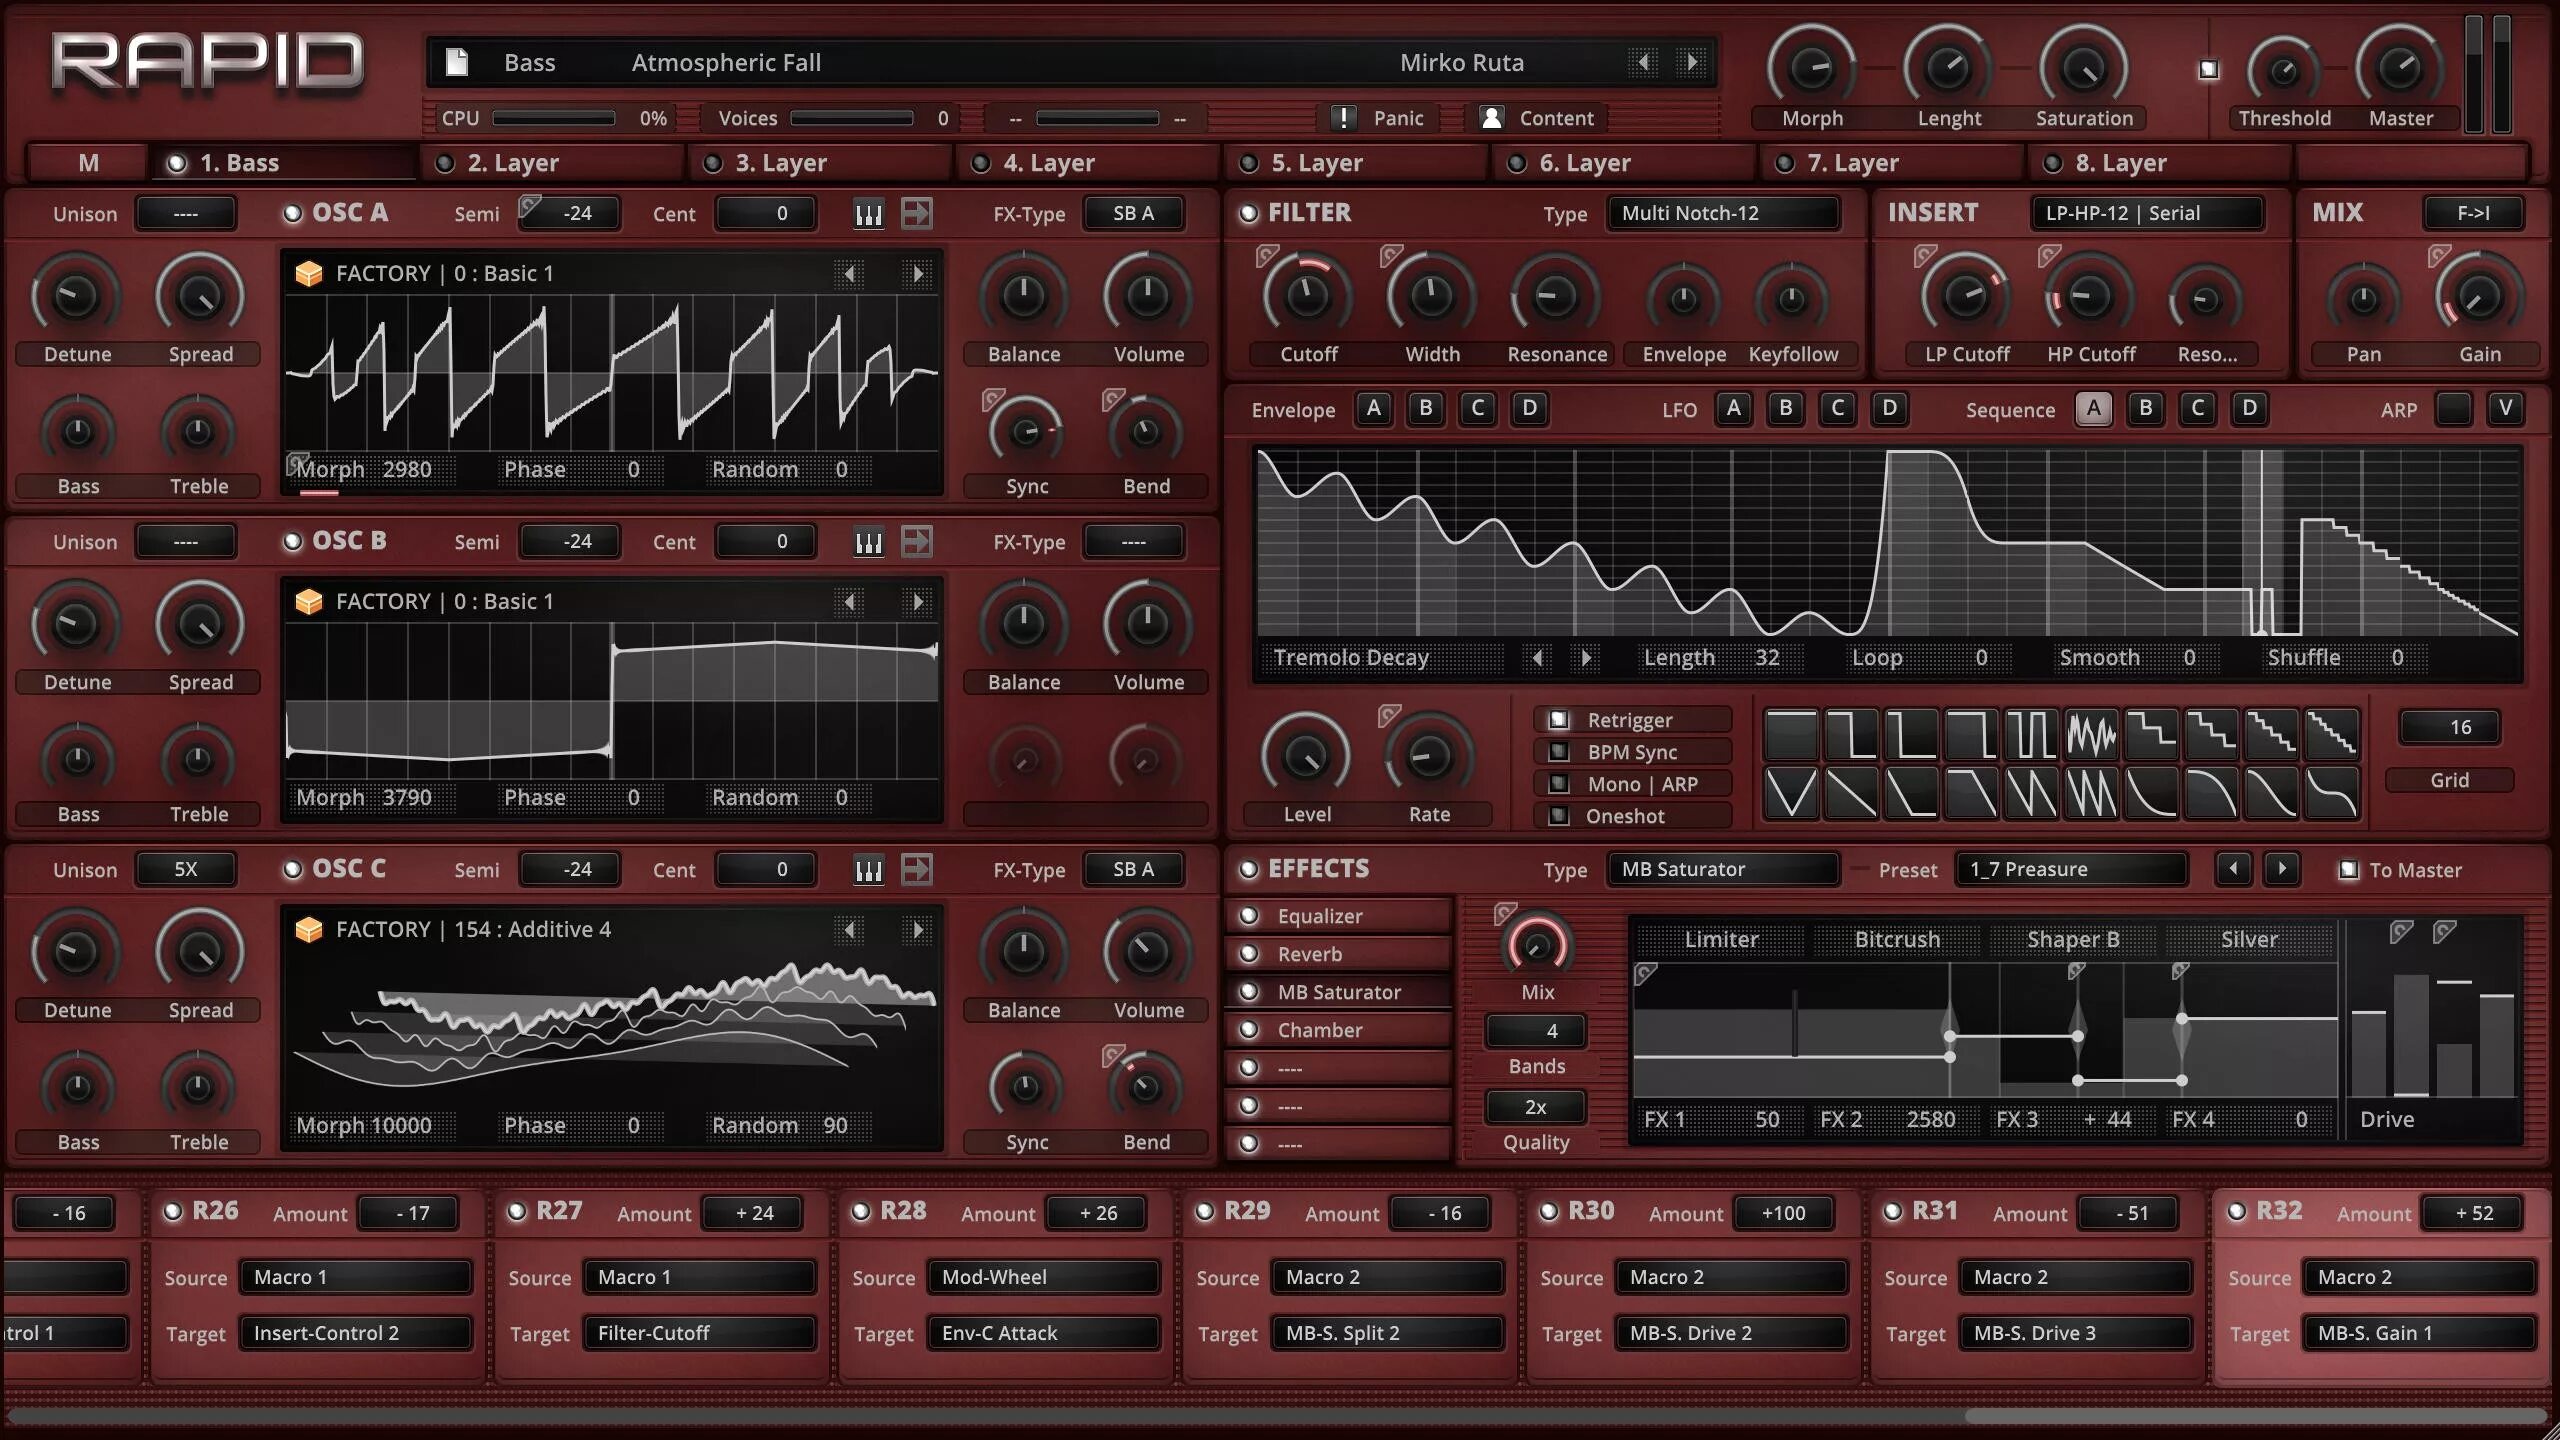Screen dimensions: 2560x1440
Task: Enable BPM Sync checkbox
Action: pos(1558,751)
